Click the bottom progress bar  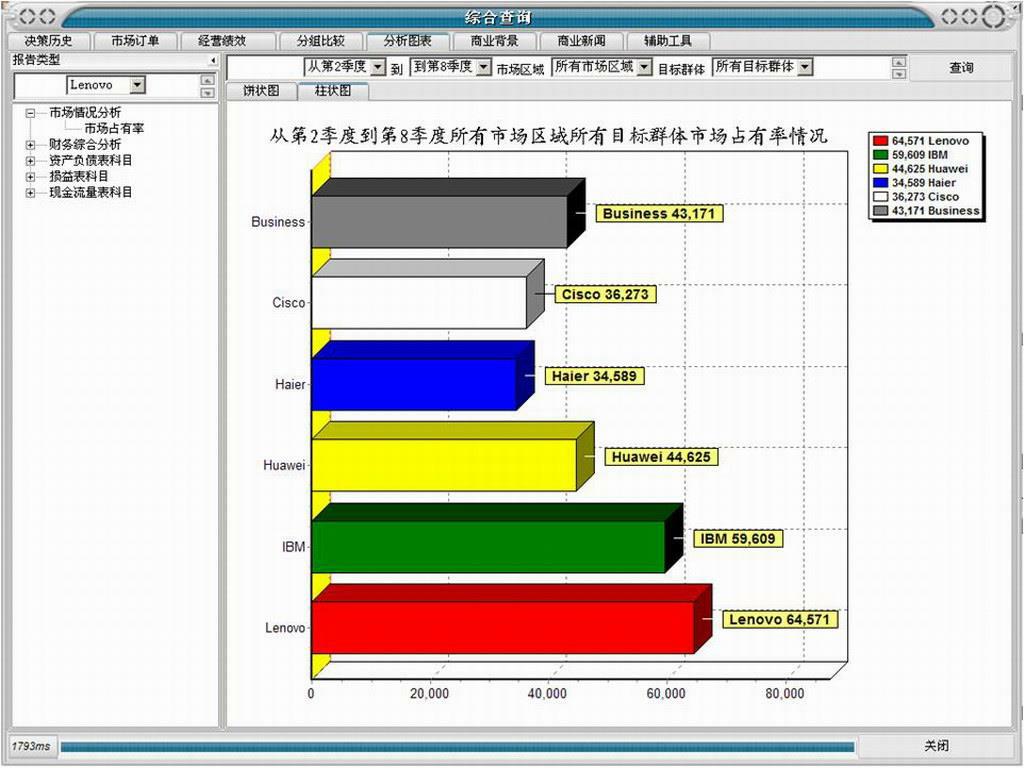pyautogui.click(x=457, y=746)
